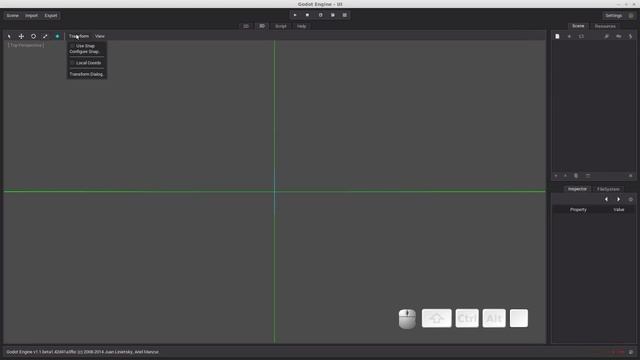Open the Transform menu in the viewport toolbar
This screenshot has height=360, width=640.
click(x=79, y=36)
